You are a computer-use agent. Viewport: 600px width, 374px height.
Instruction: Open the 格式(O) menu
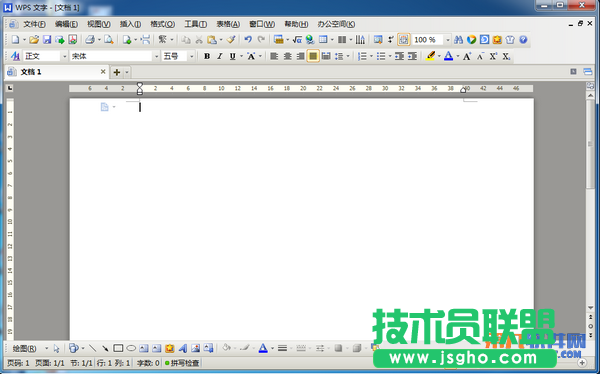pyautogui.click(x=163, y=24)
